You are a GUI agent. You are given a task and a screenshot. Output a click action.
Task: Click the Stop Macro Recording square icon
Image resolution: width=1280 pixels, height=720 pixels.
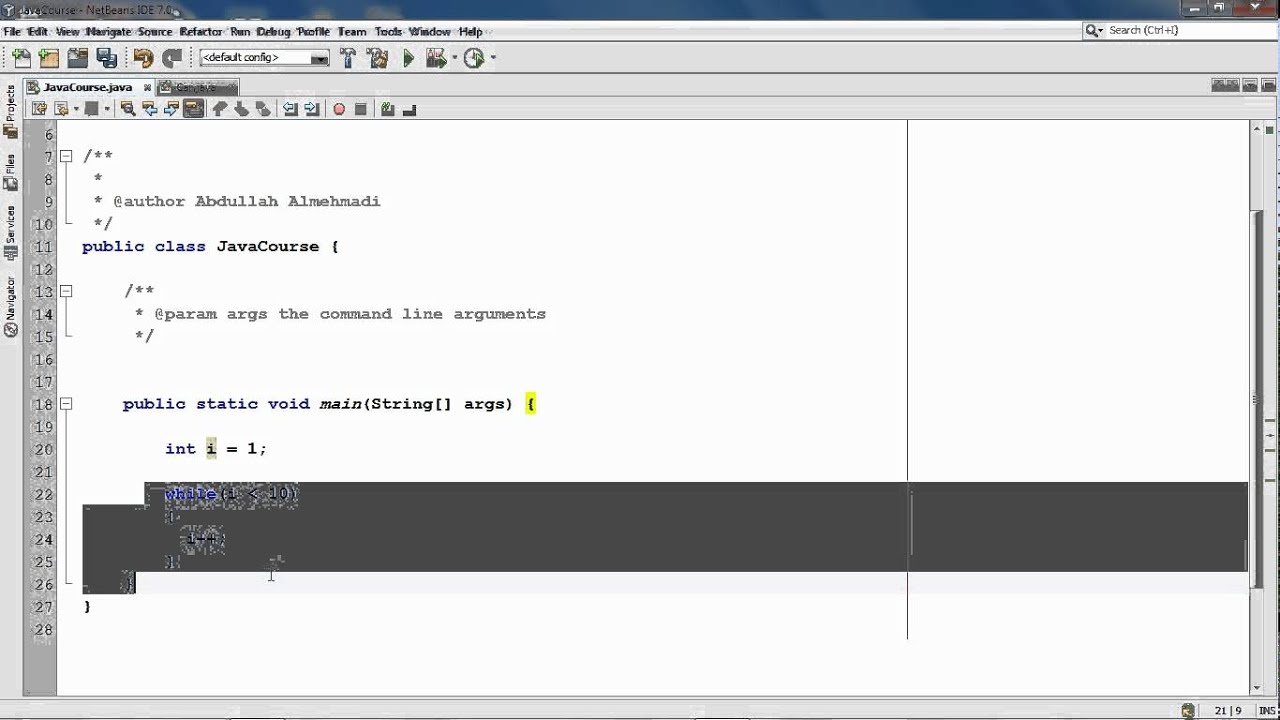tap(361, 109)
